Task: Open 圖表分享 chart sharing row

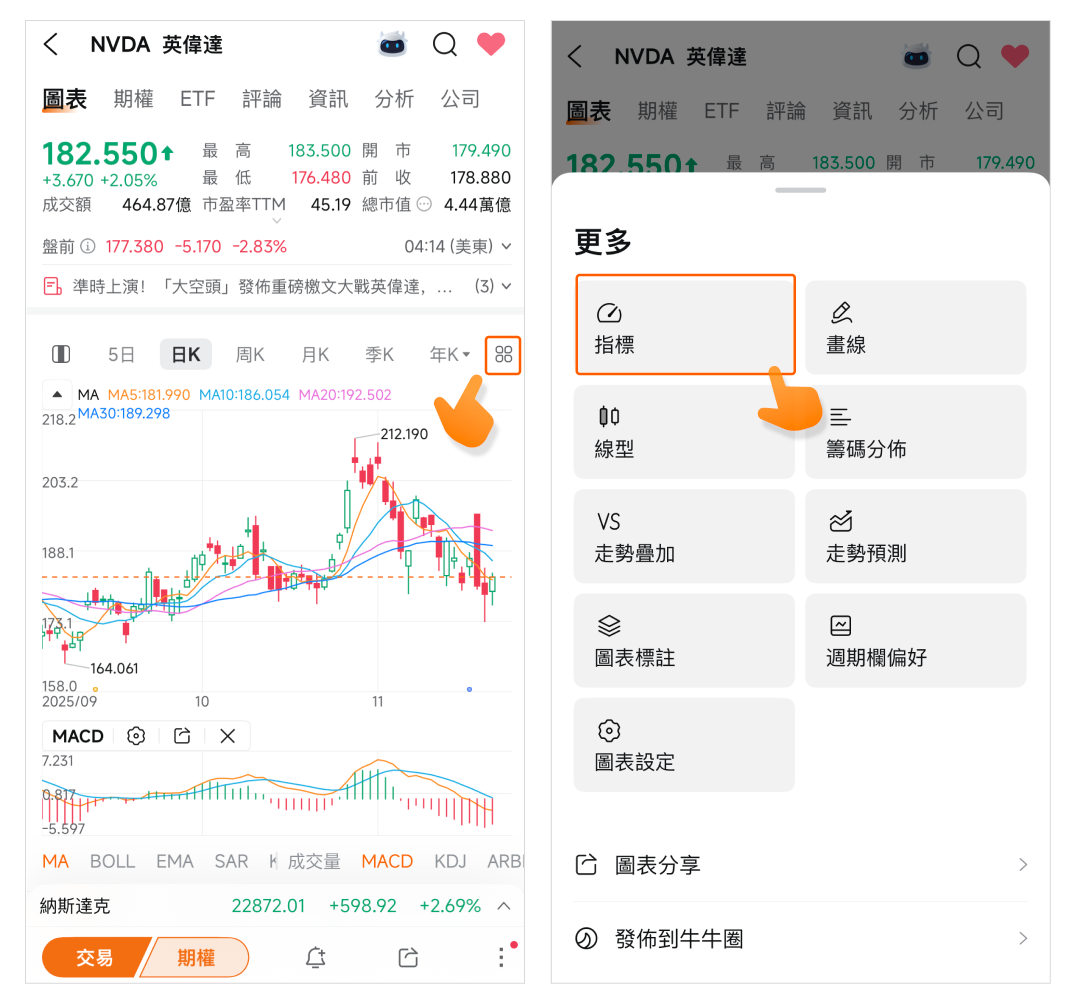Action: tap(801, 865)
